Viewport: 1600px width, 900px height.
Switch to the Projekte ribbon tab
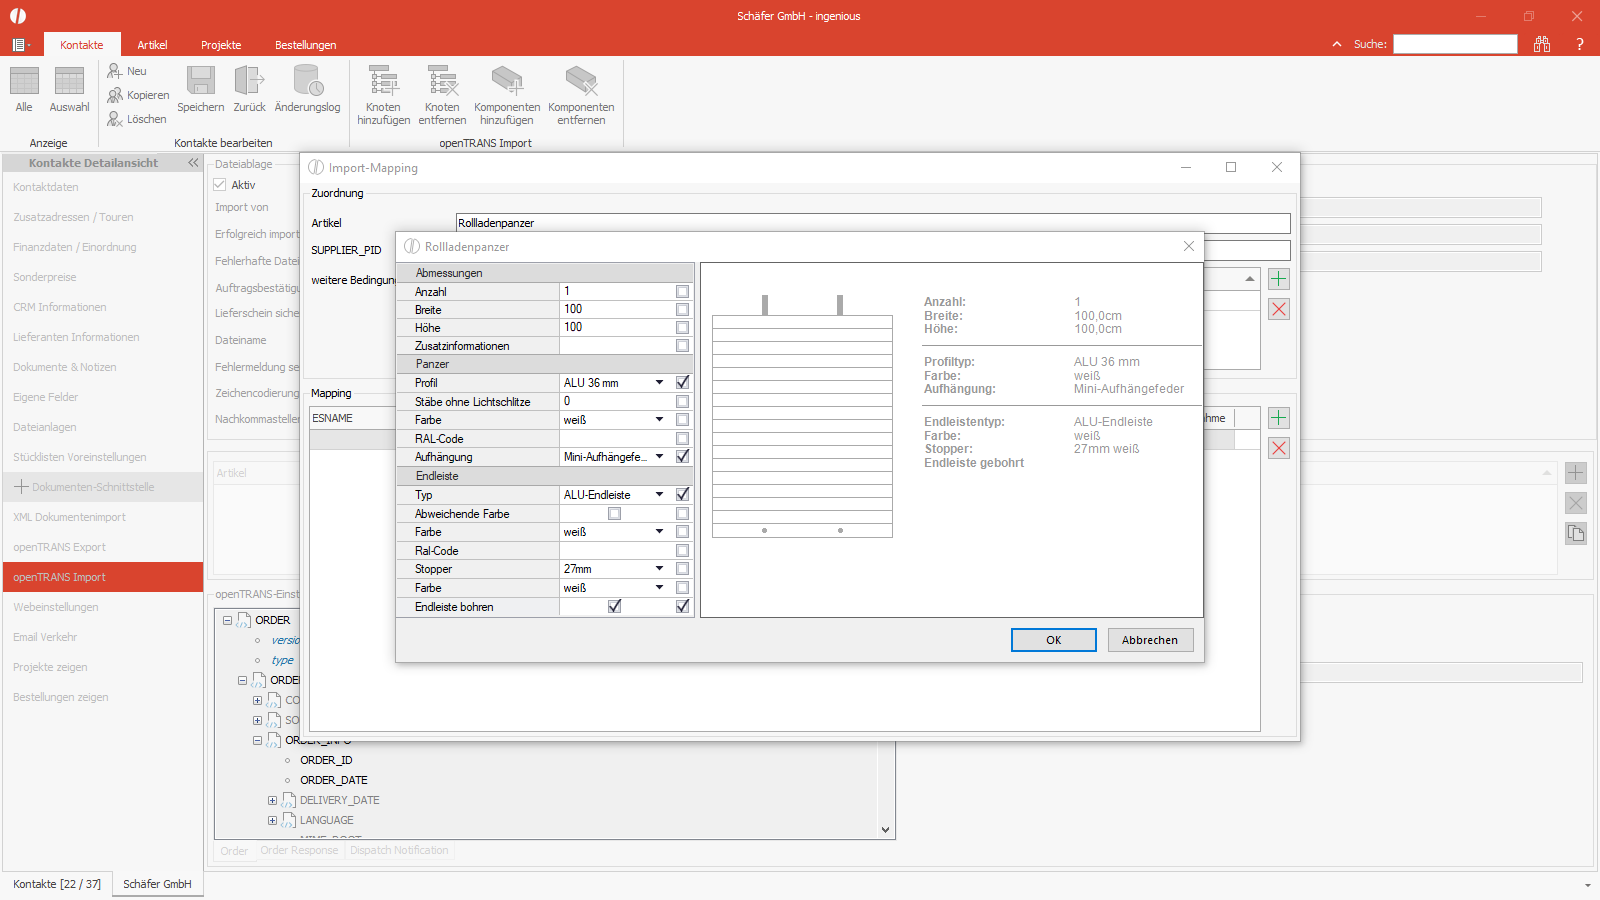tap(221, 45)
